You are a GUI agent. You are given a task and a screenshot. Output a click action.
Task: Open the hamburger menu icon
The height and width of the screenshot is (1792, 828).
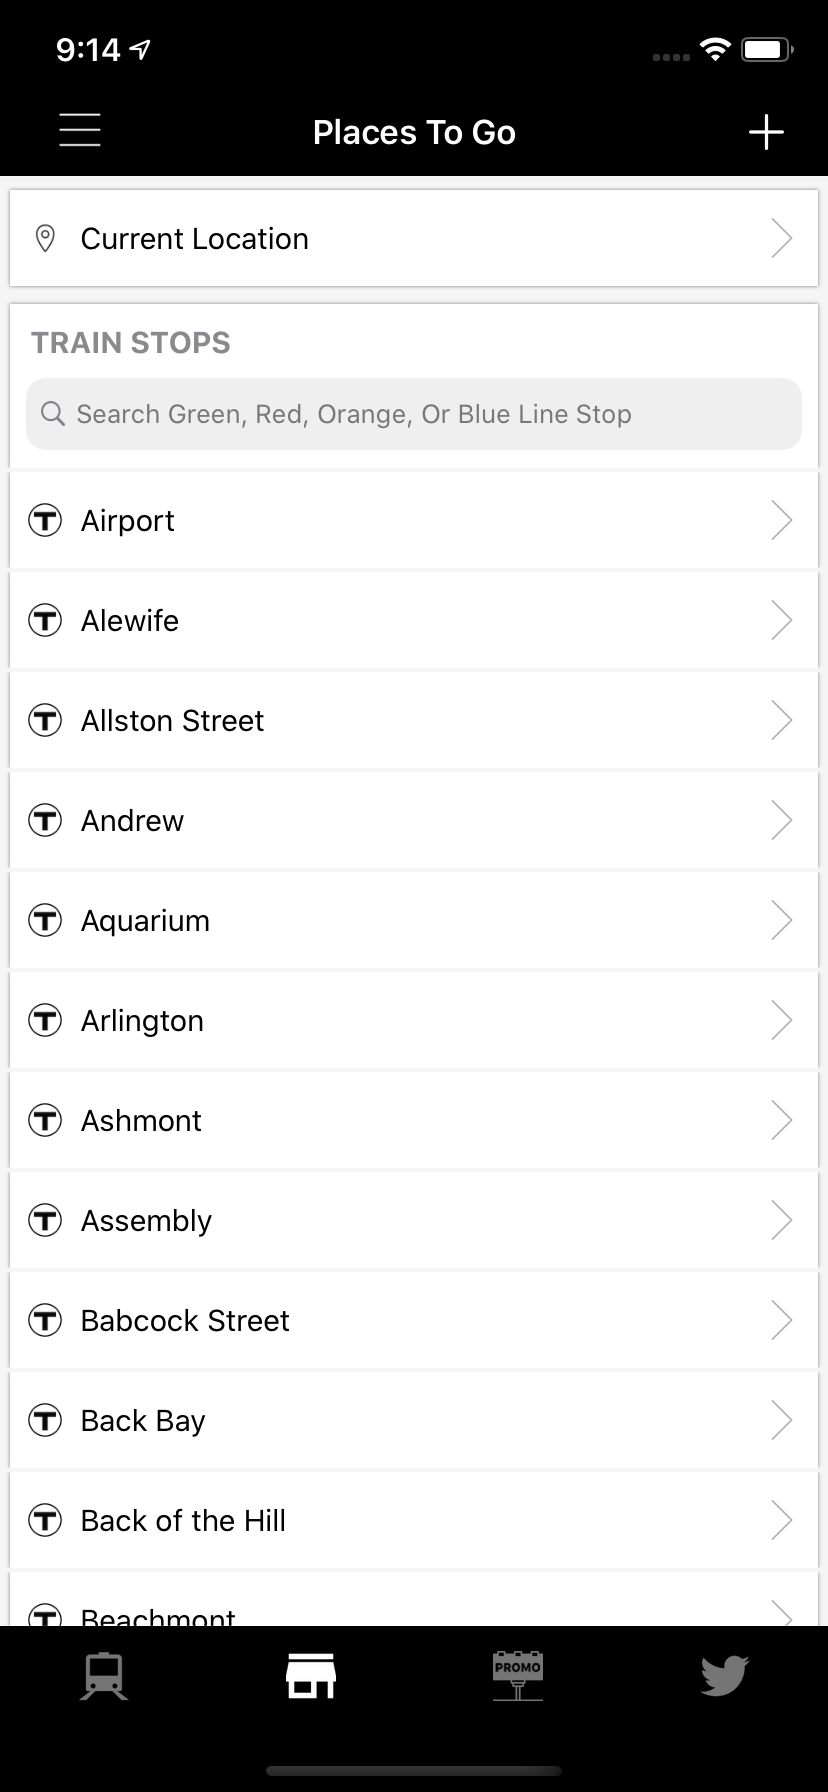[80, 131]
